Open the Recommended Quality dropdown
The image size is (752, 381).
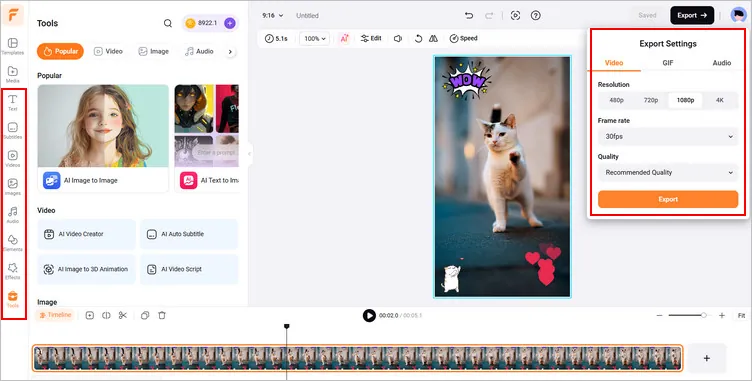click(668, 173)
